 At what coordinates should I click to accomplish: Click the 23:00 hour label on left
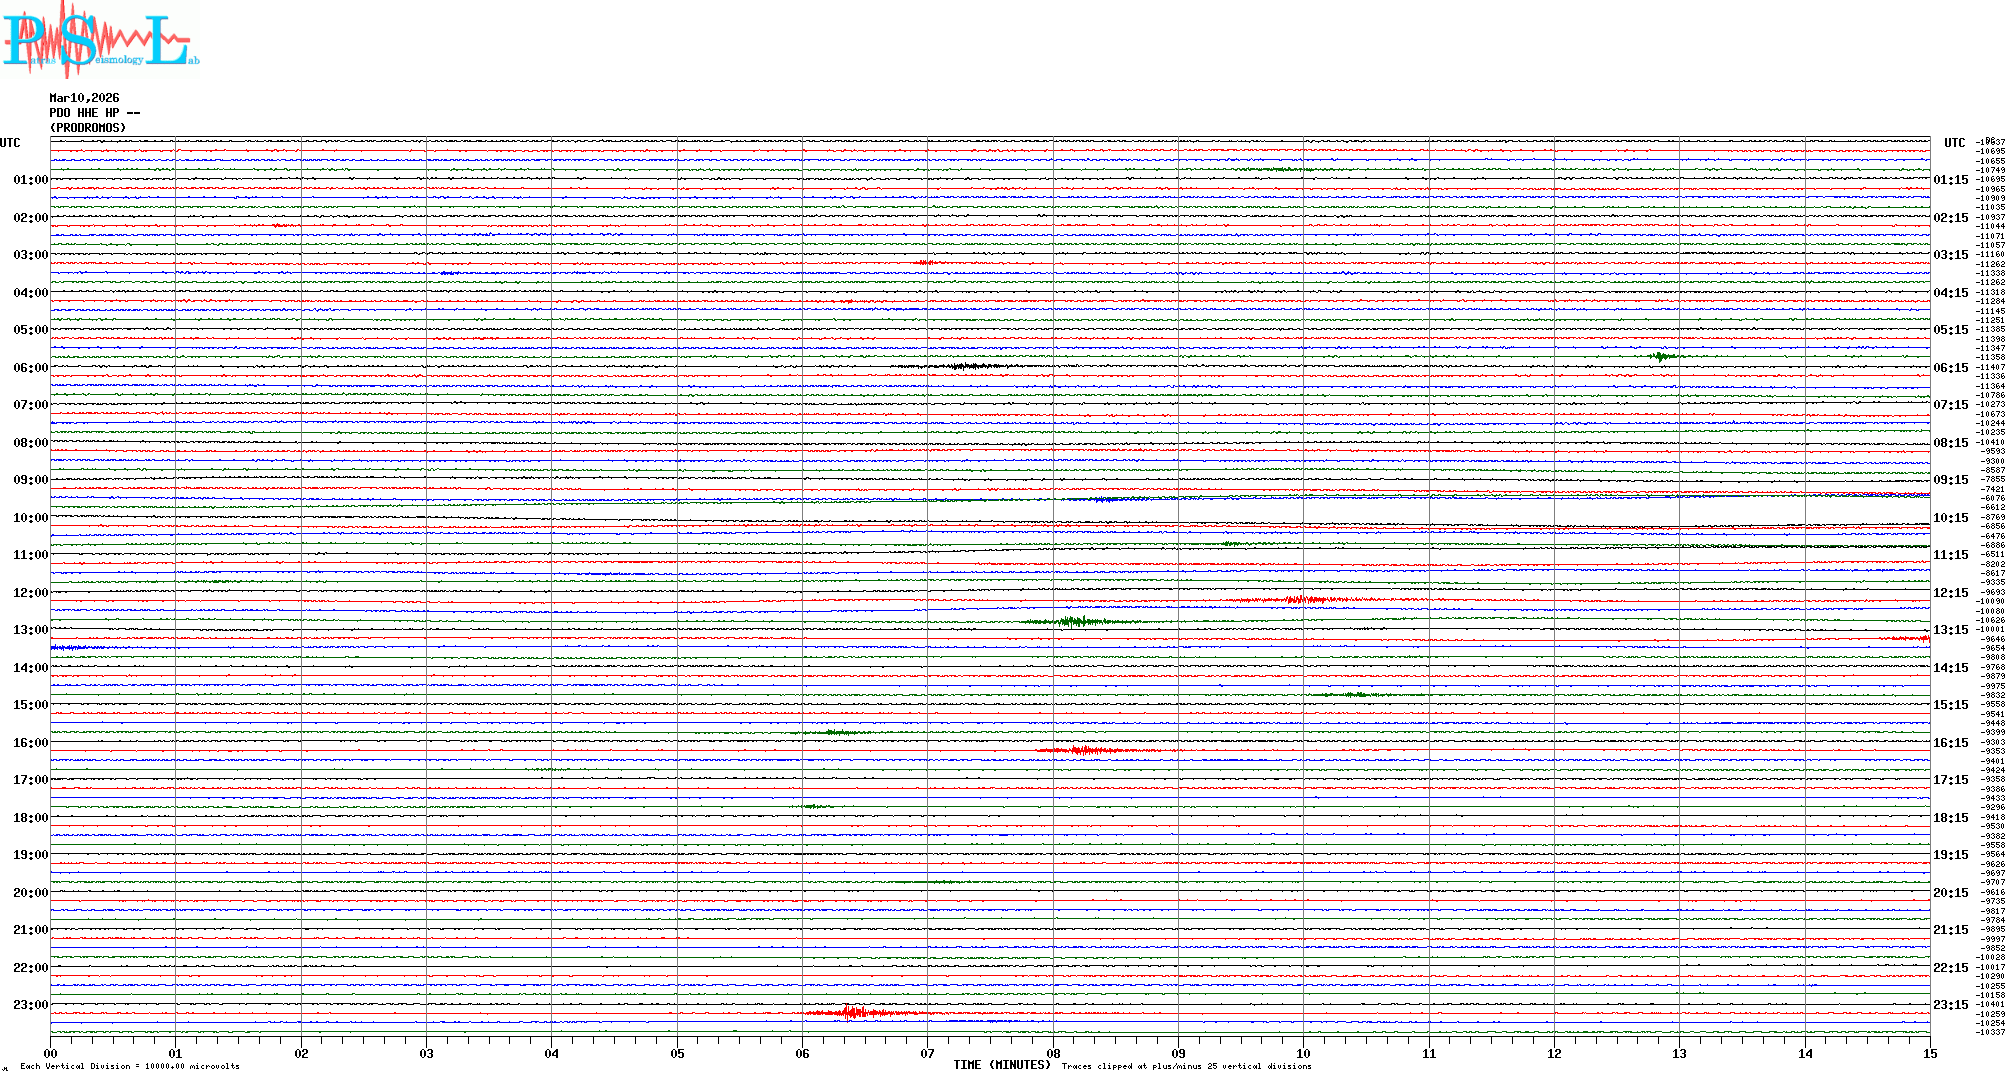pos(30,1005)
